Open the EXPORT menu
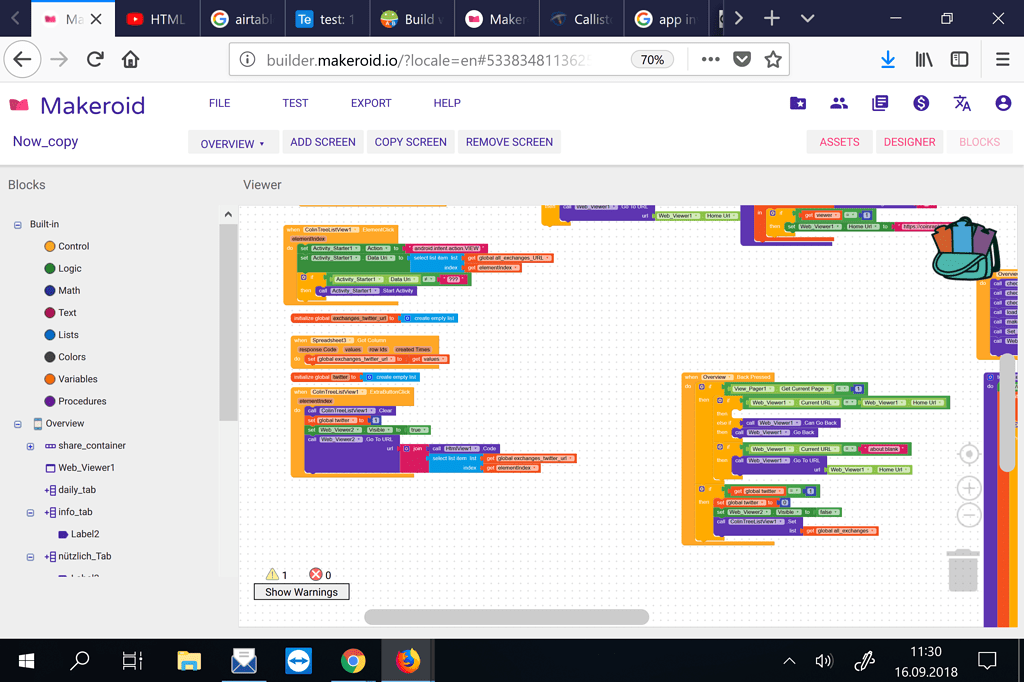1024x682 pixels. pyautogui.click(x=370, y=102)
